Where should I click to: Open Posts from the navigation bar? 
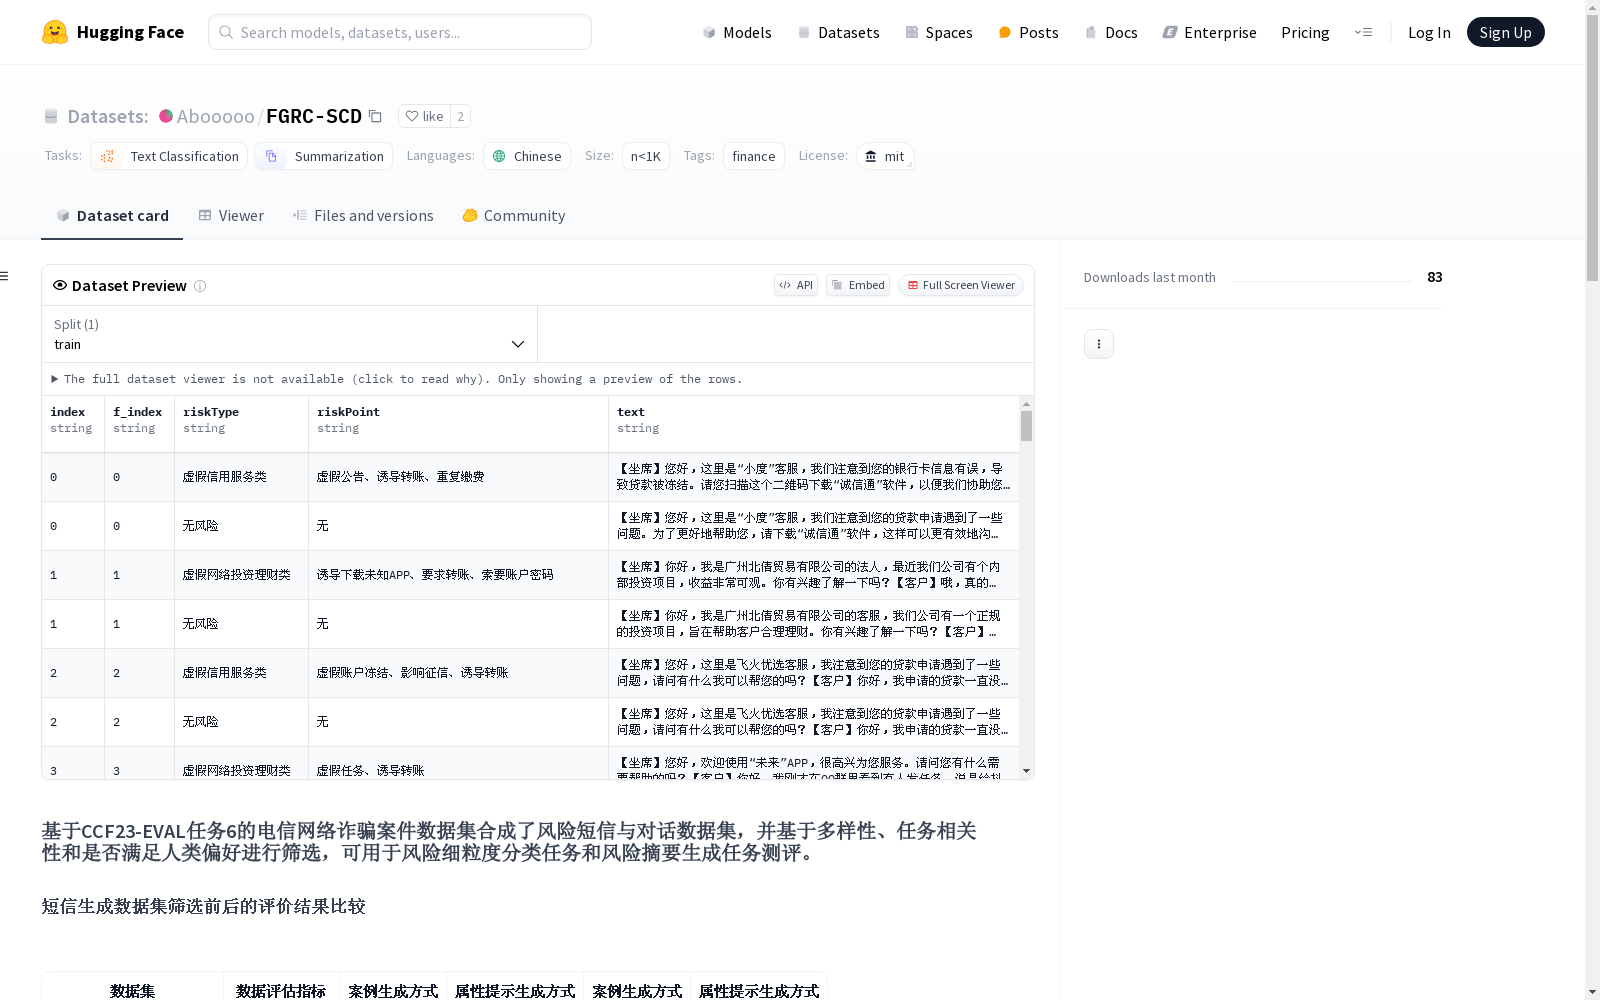coord(1028,32)
